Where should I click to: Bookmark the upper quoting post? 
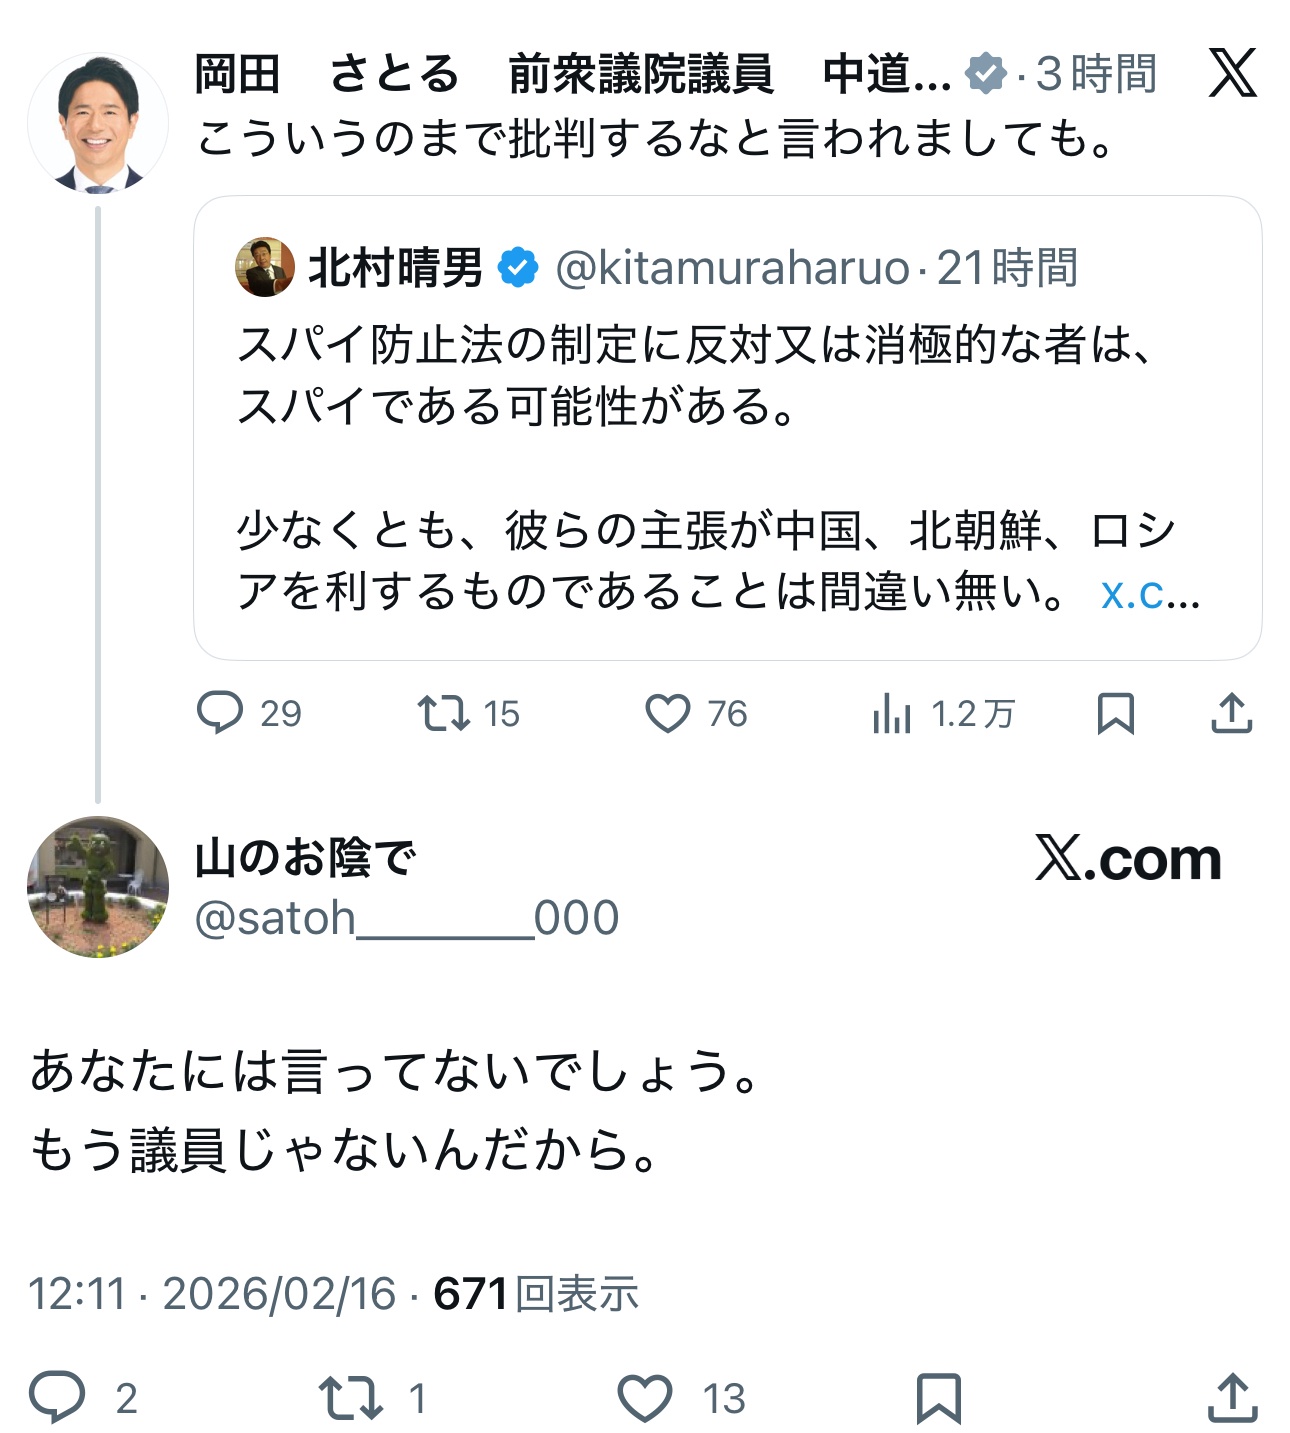(x=1115, y=713)
